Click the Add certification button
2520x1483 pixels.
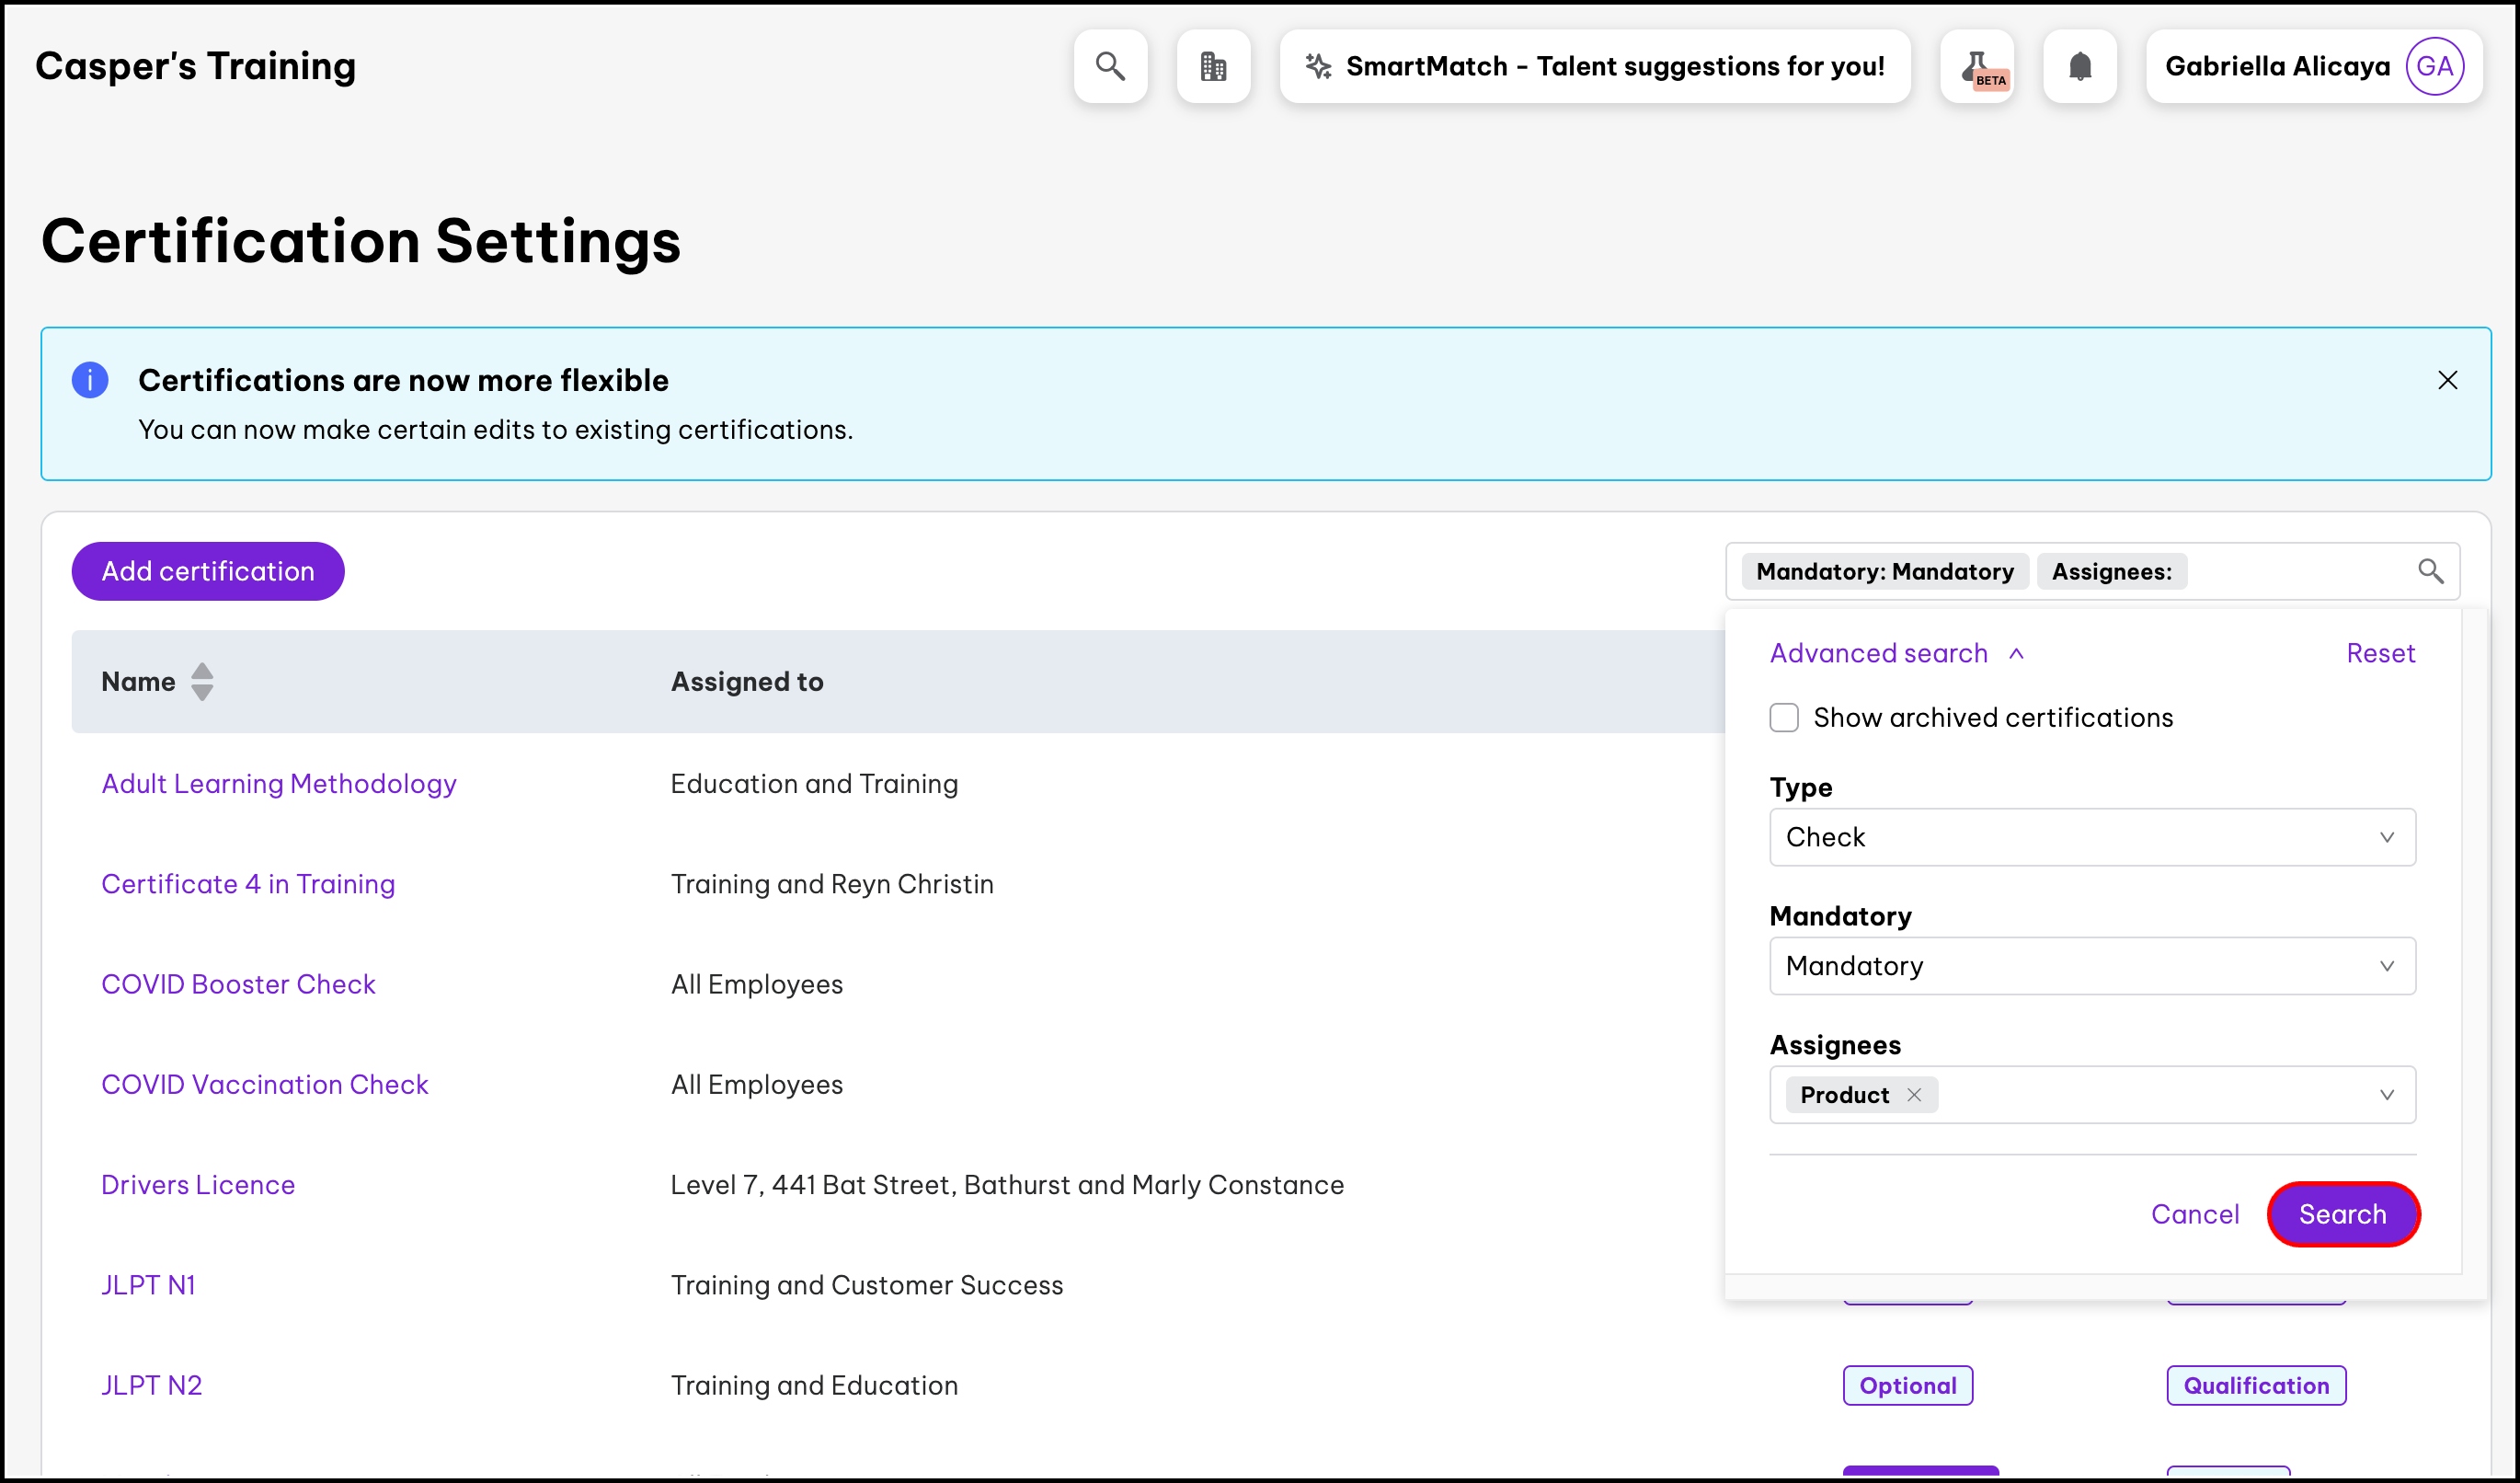point(208,571)
